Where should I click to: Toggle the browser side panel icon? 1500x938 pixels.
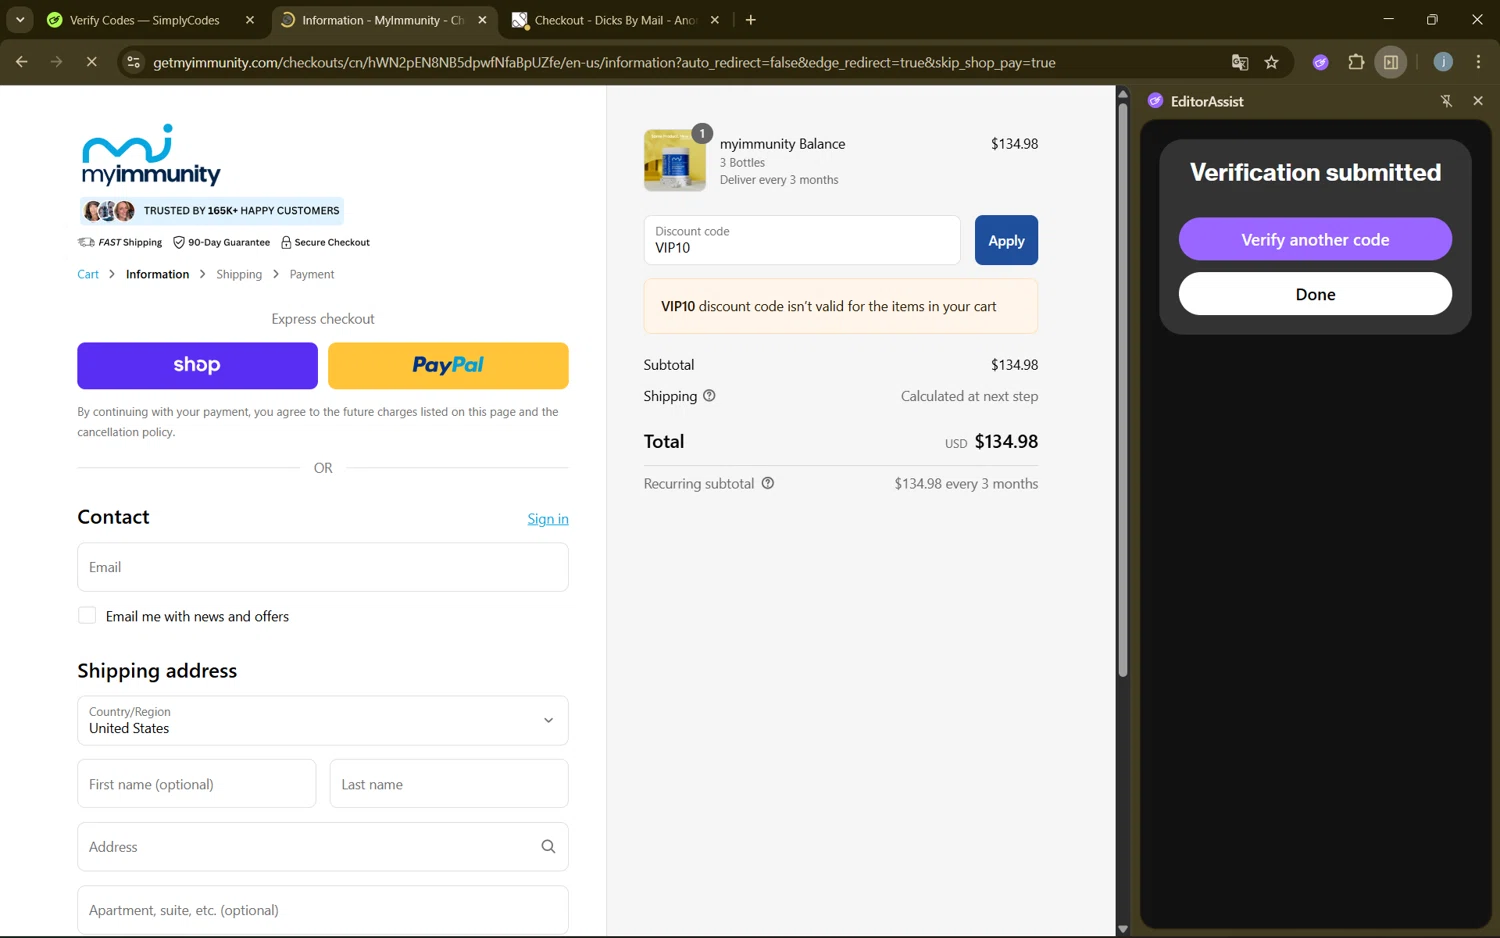pos(1391,62)
